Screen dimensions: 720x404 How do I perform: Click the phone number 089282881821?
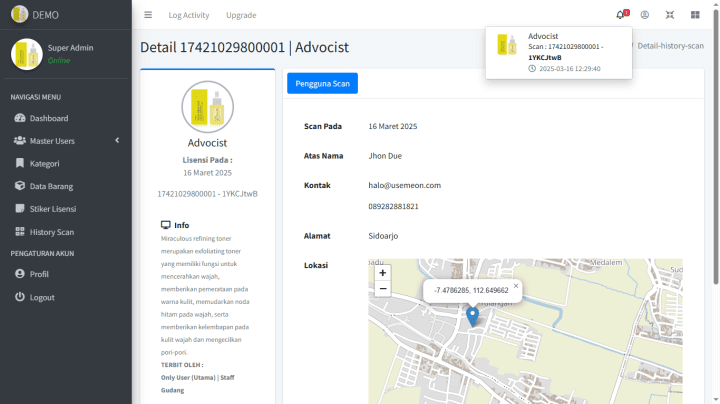click(394, 206)
